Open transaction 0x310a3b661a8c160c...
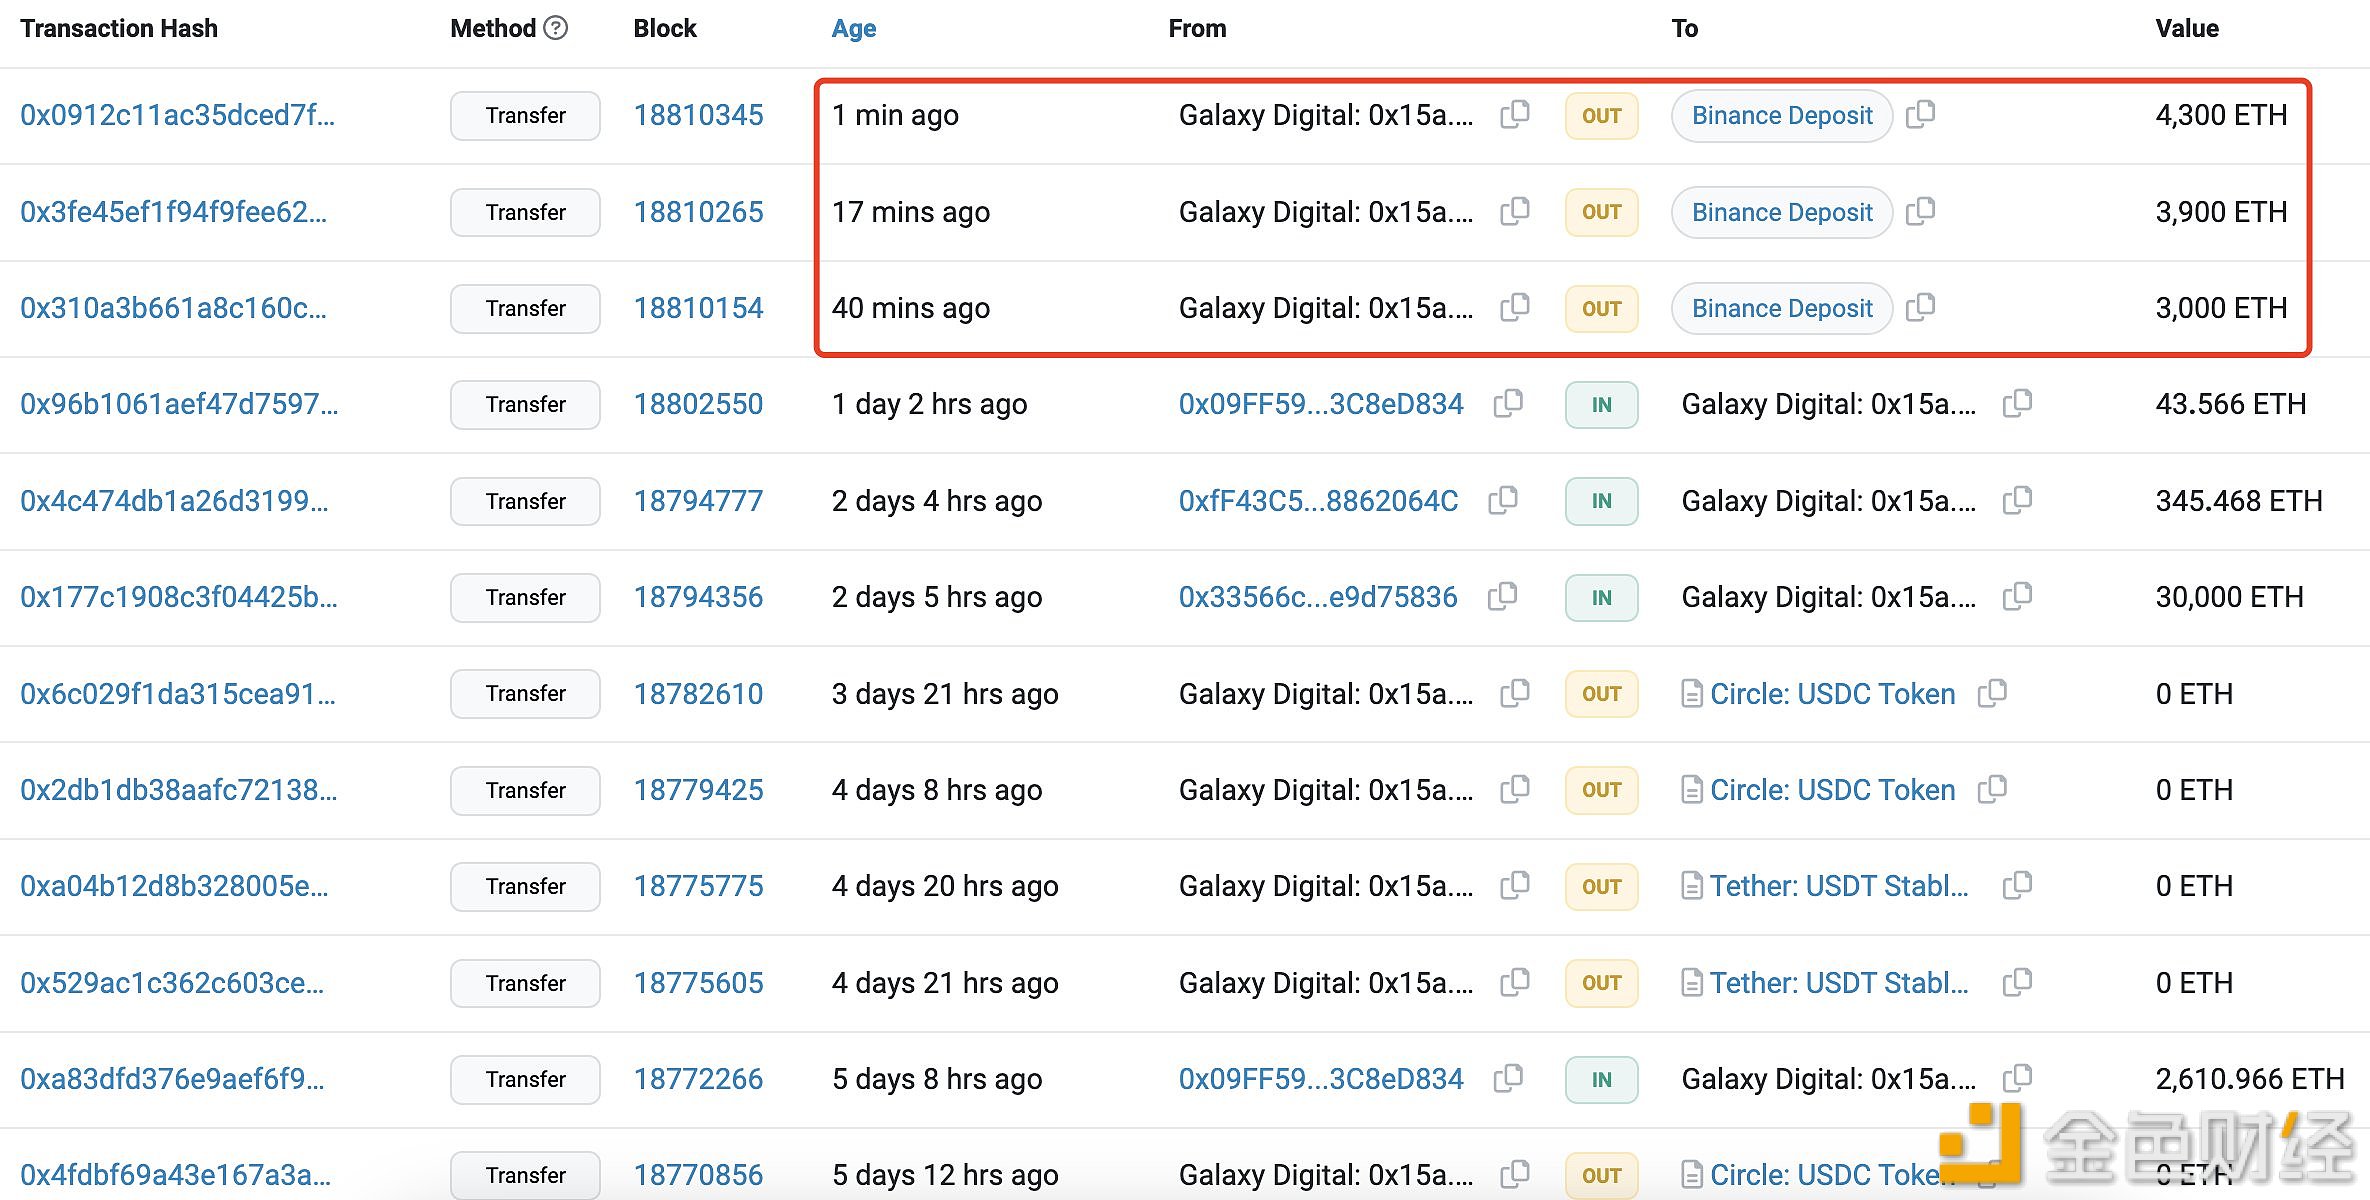The width and height of the screenshot is (2370, 1200). pyautogui.click(x=173, y=308)
